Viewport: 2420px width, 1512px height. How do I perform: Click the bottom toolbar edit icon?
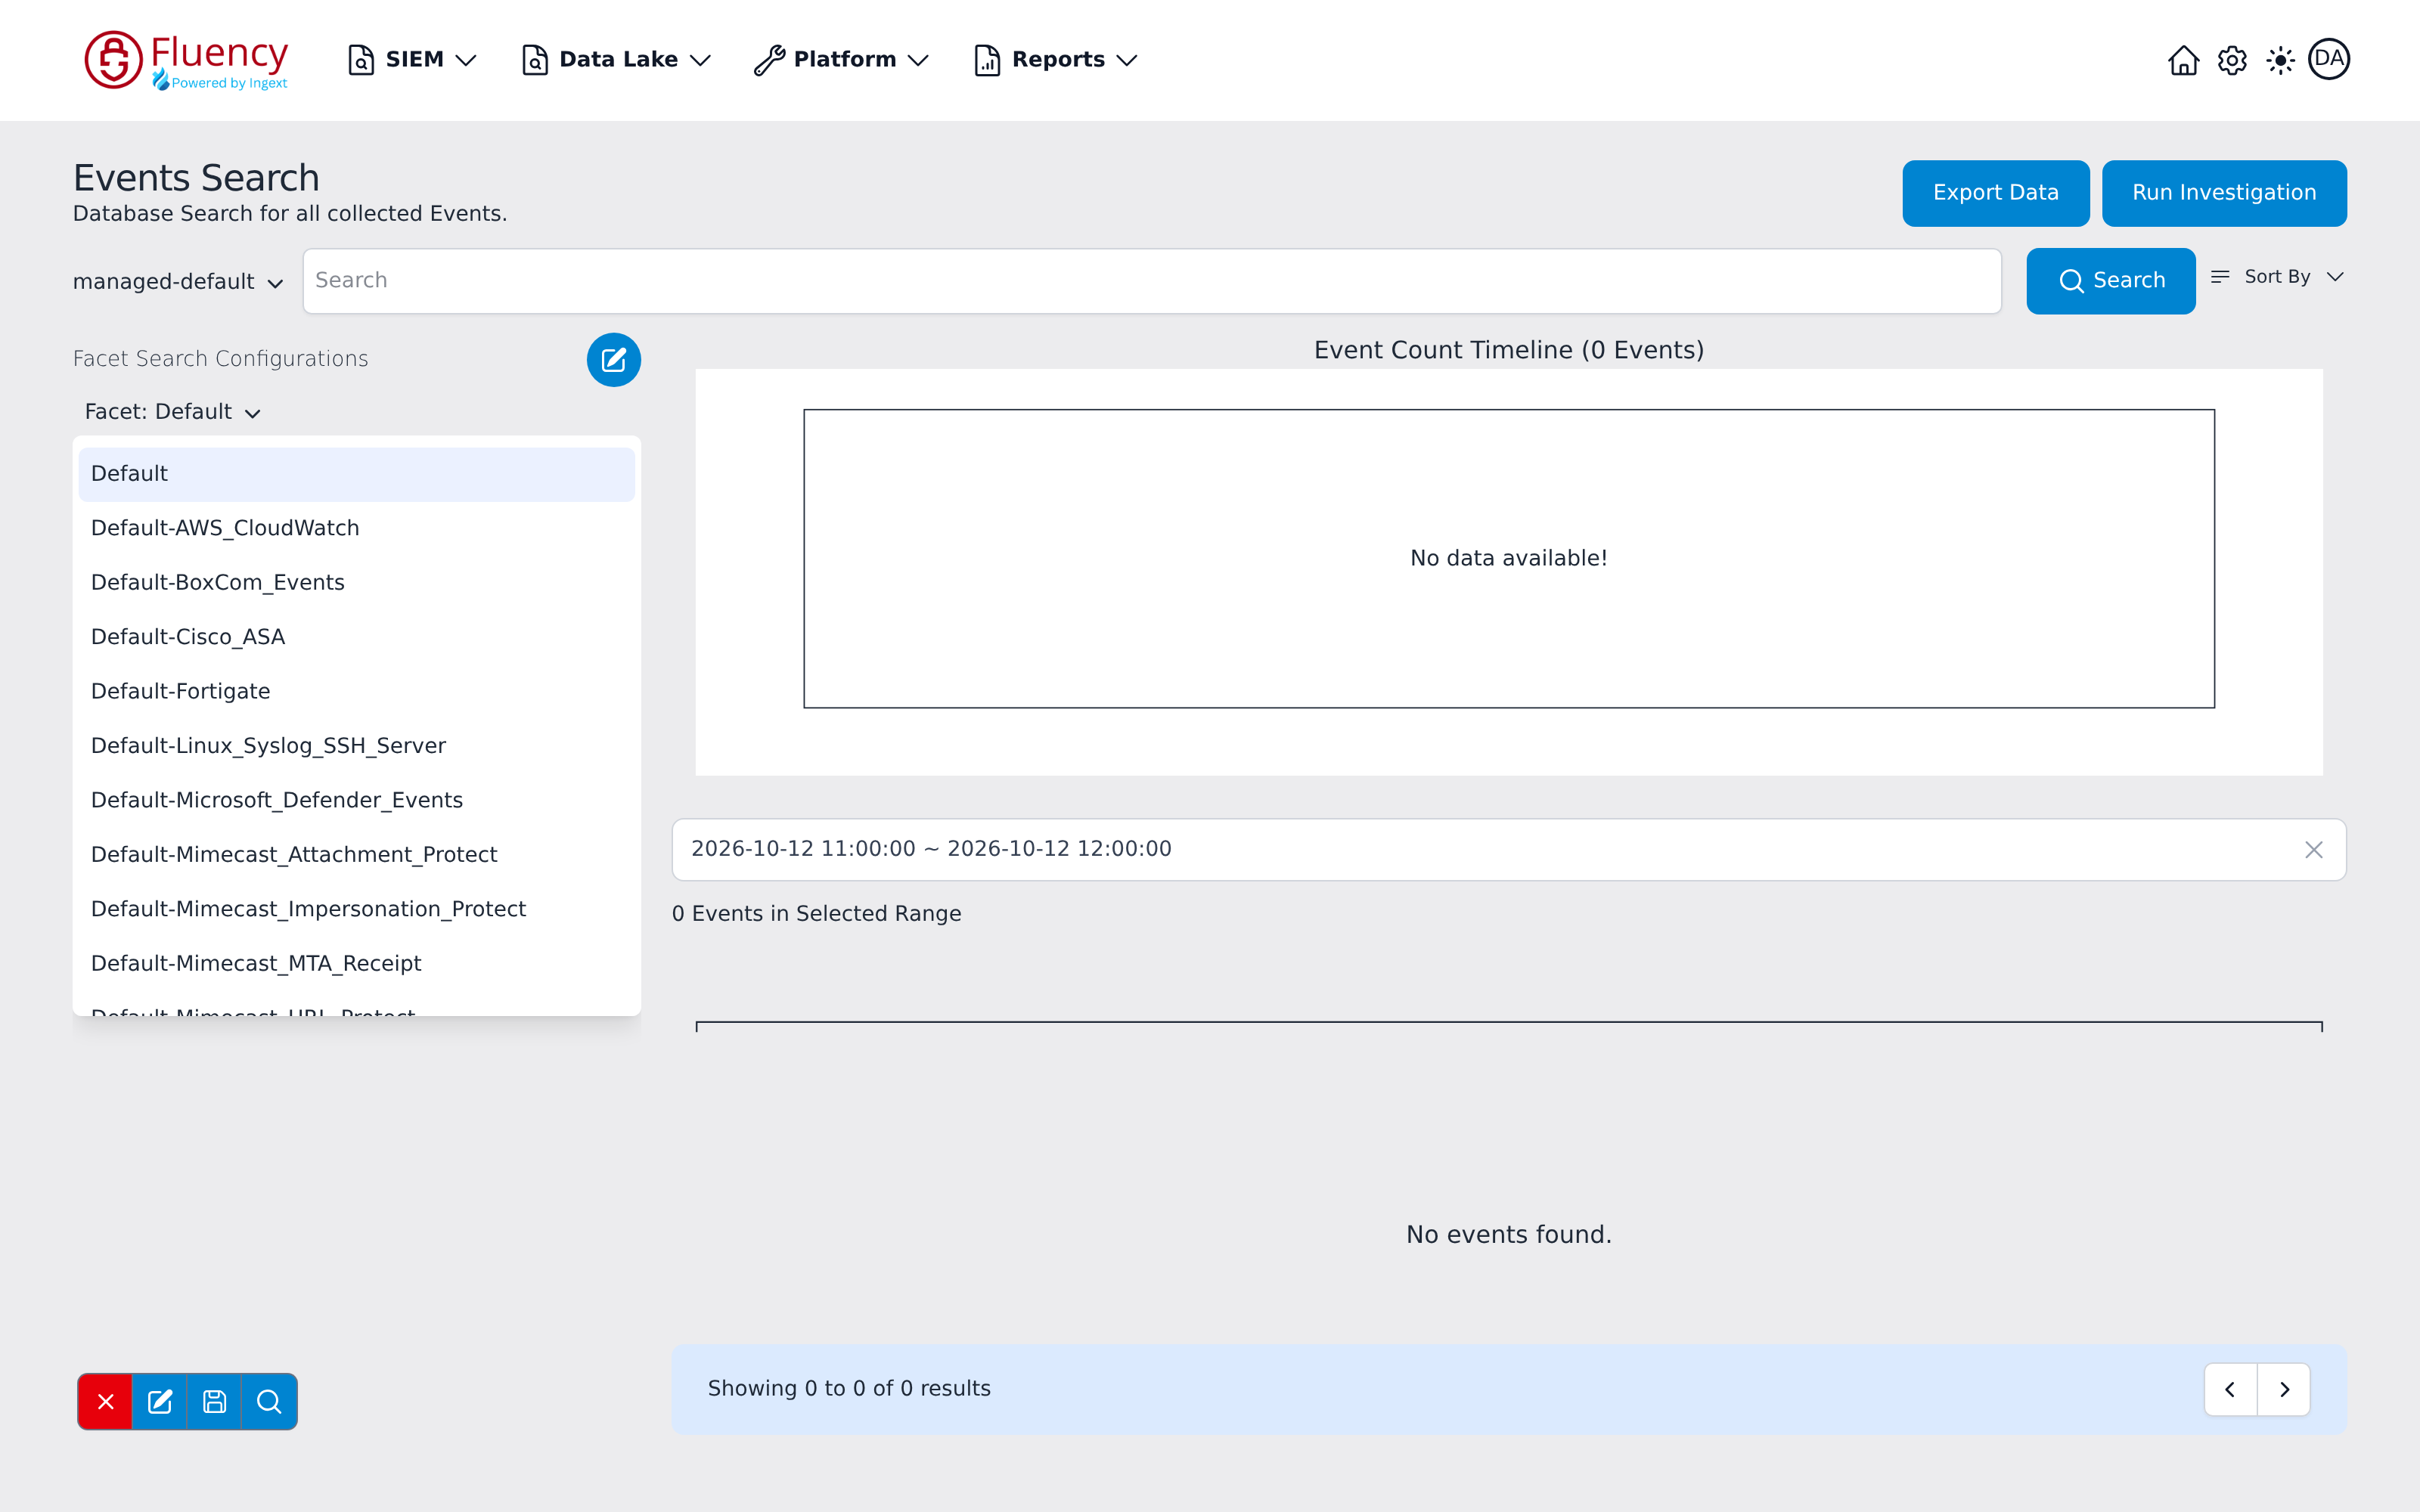[x=160, y=1402]
